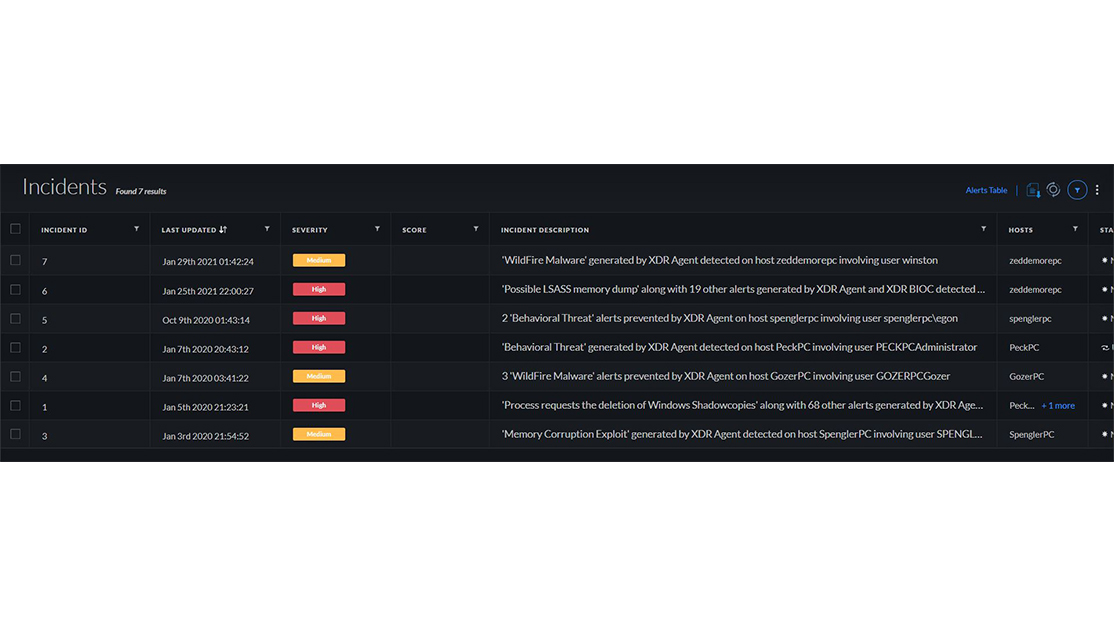Open the 'Possible LSASS memory dump' incident description
Screen dimensions: 1114x627
pos(743,289)
